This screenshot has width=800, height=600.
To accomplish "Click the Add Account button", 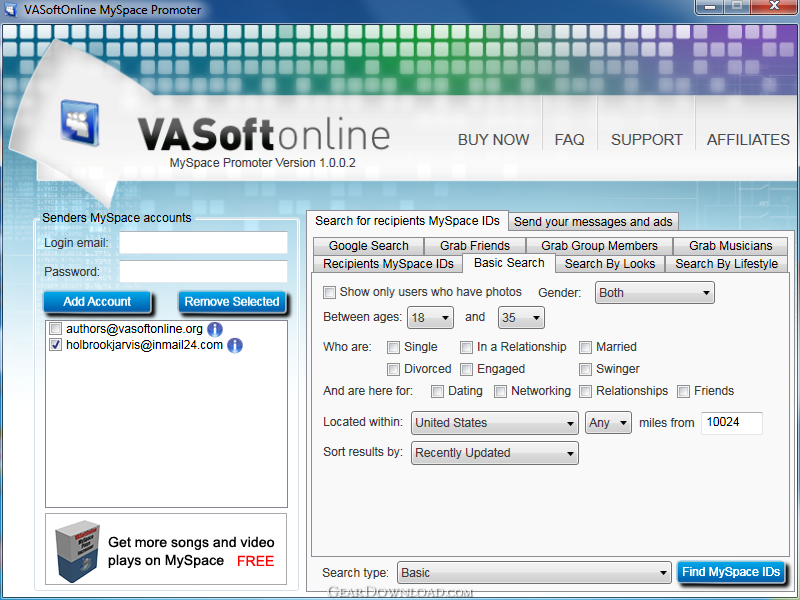I will (97, 302).
